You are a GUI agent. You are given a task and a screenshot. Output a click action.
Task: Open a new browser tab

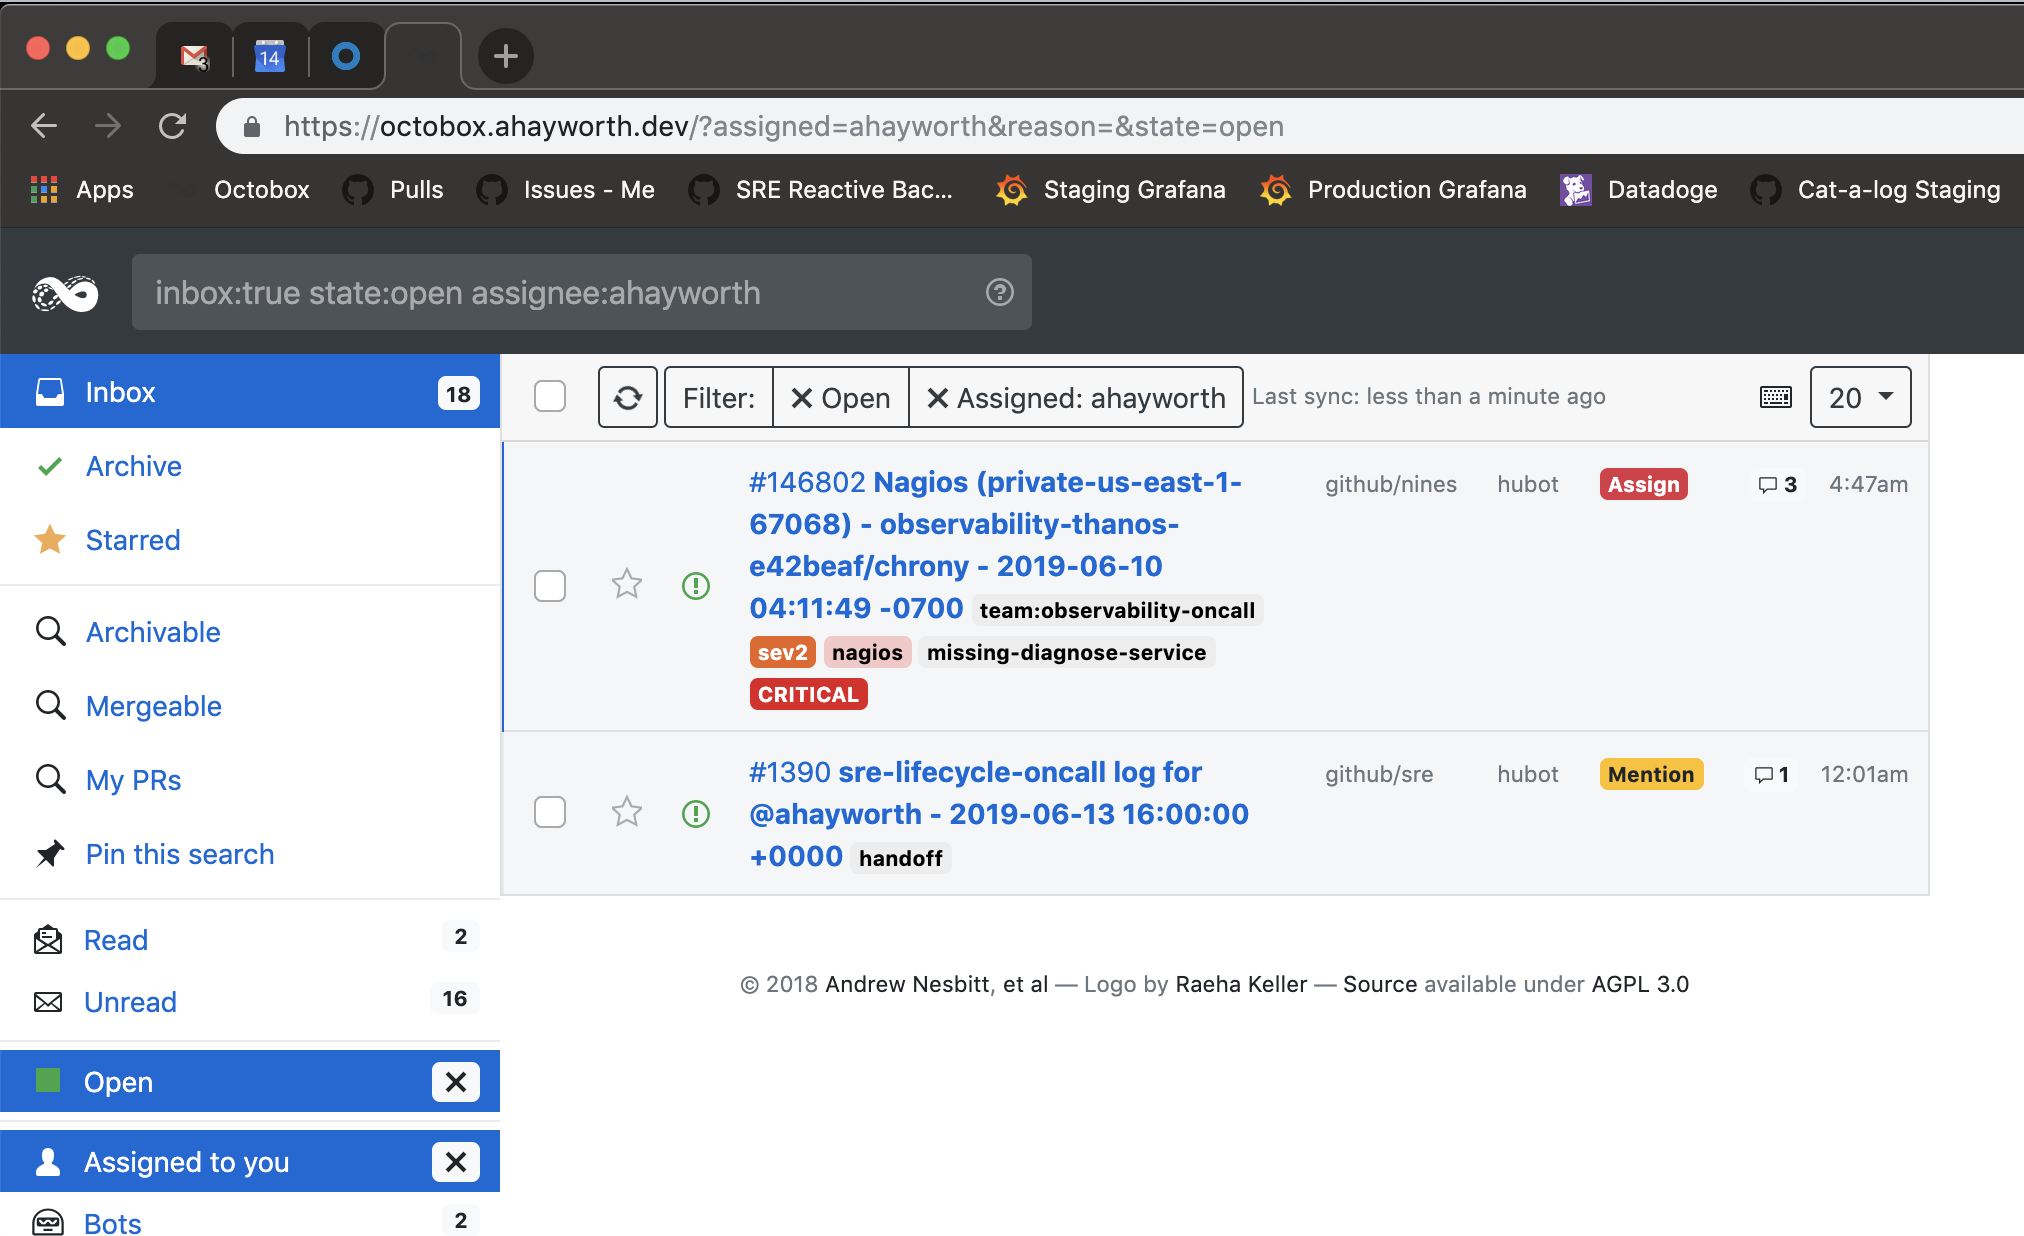505,56
